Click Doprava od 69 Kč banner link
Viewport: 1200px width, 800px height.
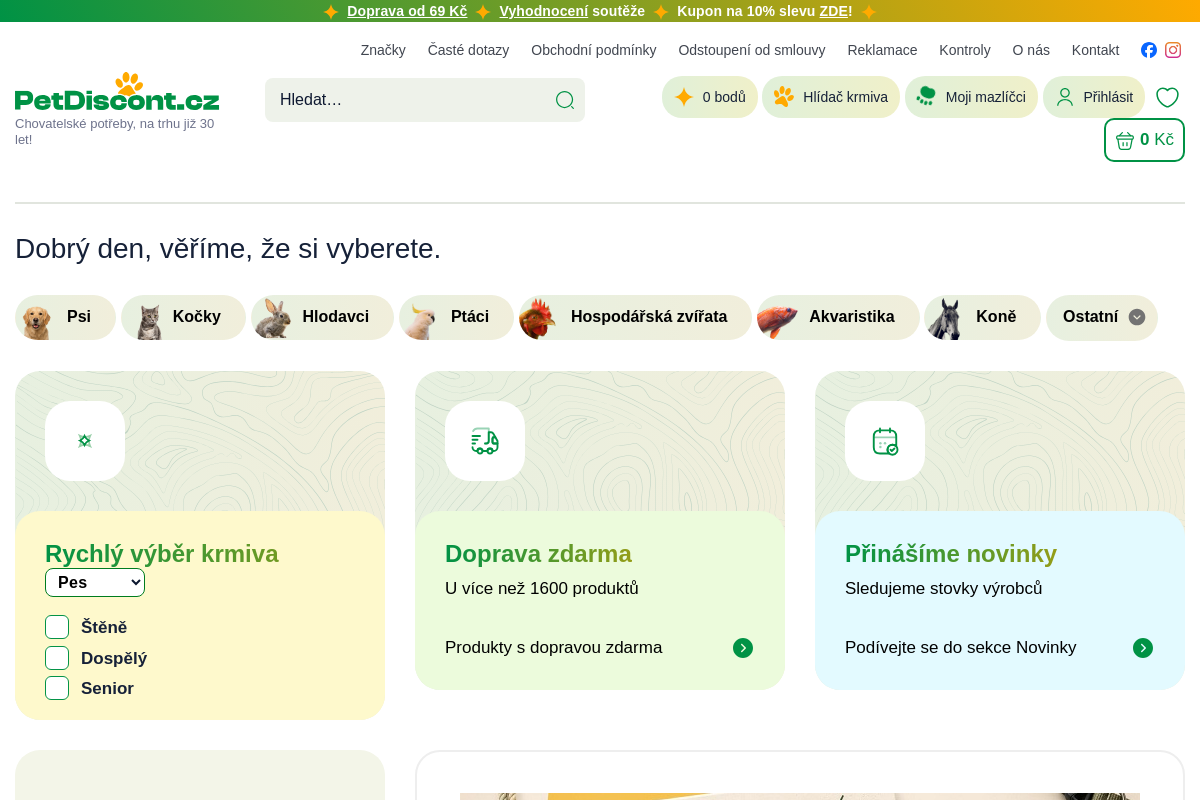[407, 11]
